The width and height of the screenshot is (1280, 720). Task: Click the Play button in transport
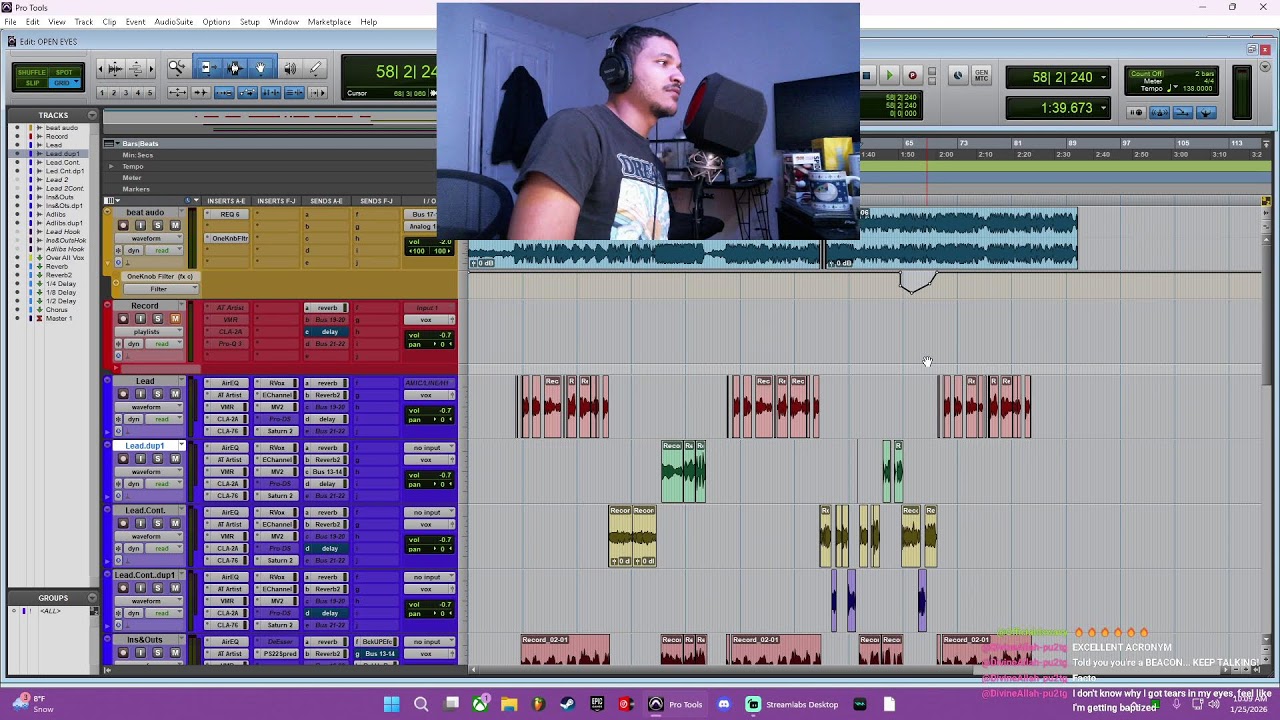click(x=889, y=75)
